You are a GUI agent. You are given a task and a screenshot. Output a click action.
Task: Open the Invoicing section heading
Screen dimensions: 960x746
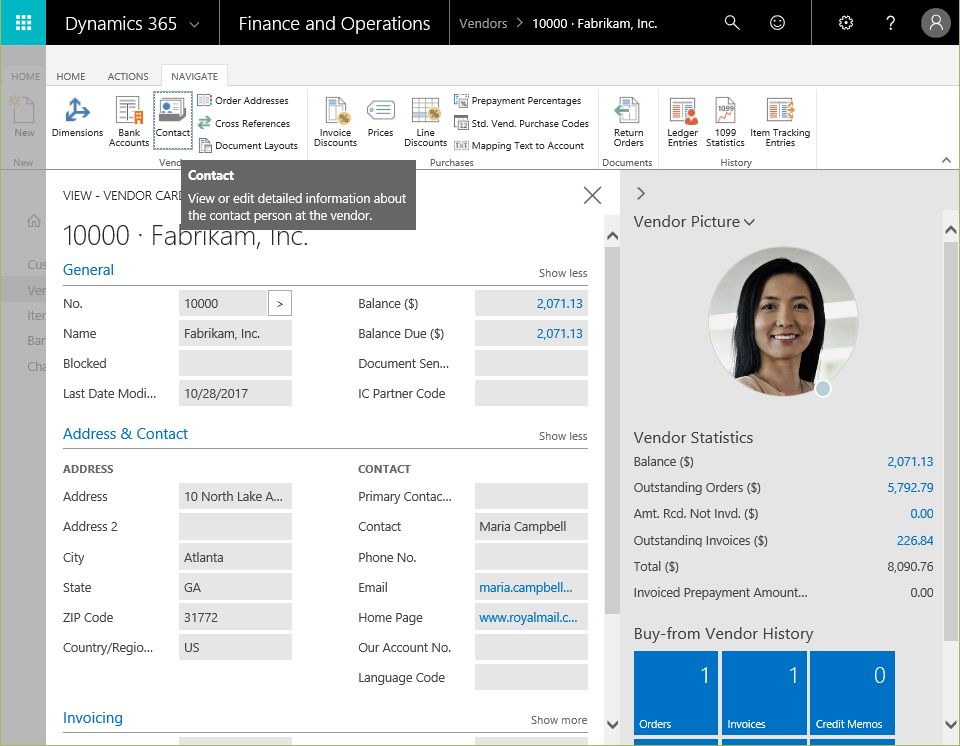point(93,718)
